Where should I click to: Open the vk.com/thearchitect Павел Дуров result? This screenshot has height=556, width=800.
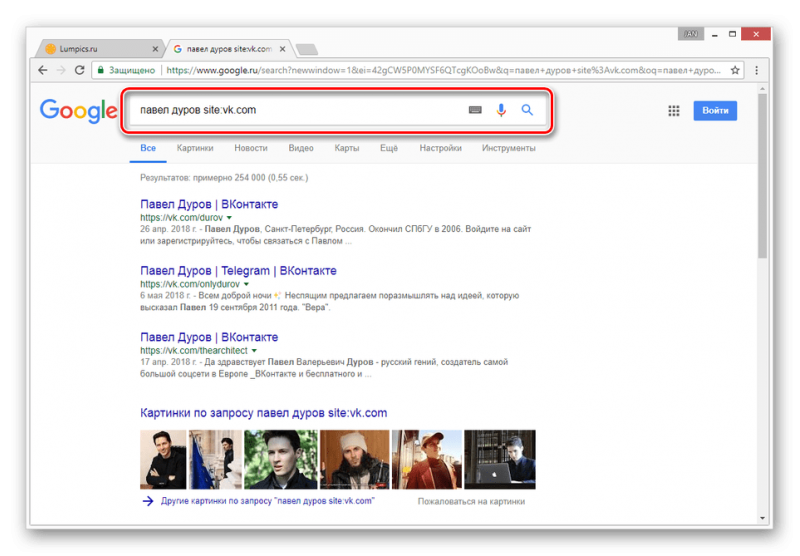[209, 337]
